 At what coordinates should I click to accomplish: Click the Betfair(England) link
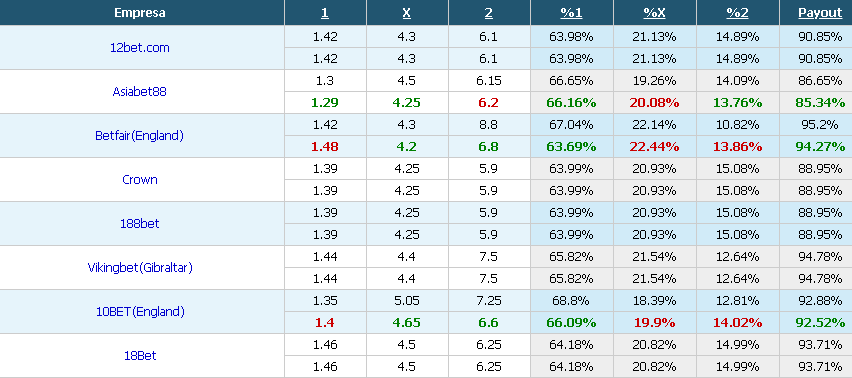[x=140, y=135]
